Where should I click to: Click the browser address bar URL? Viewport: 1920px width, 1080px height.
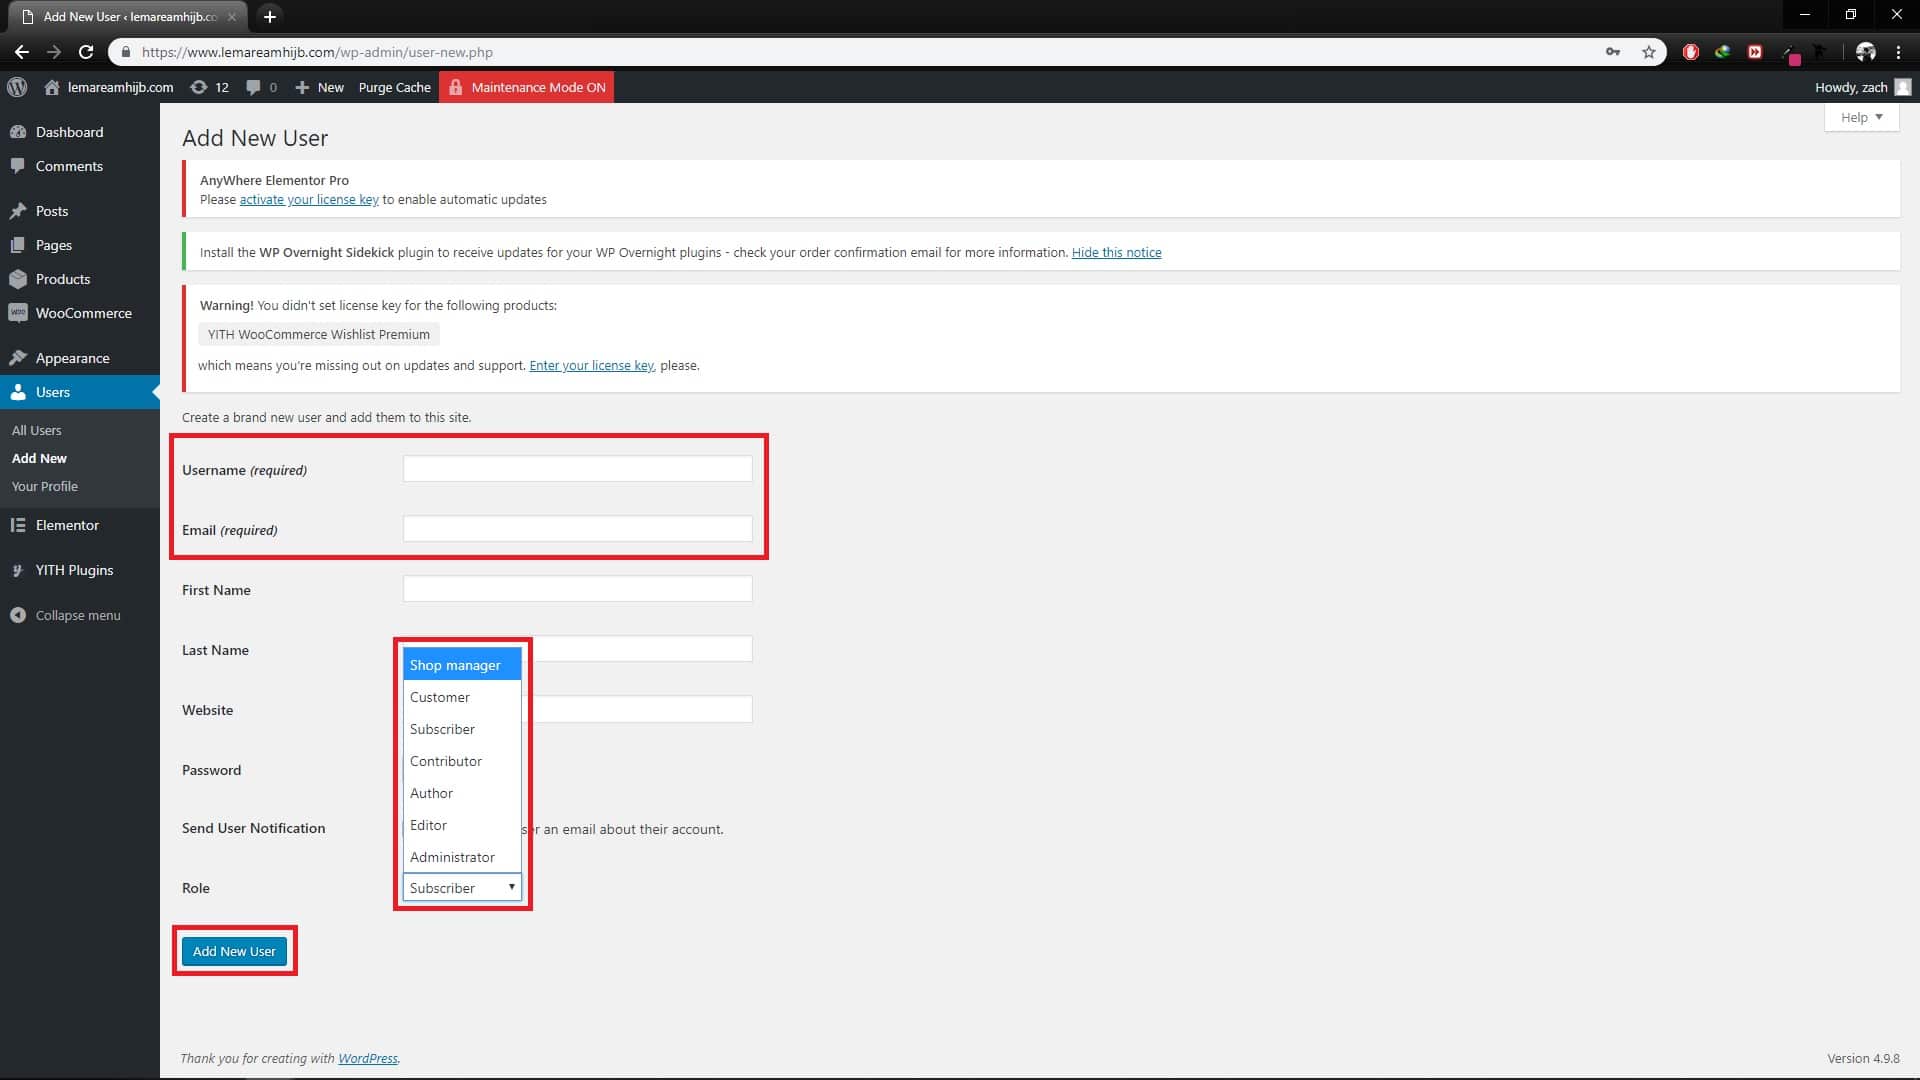click(317, 52)
